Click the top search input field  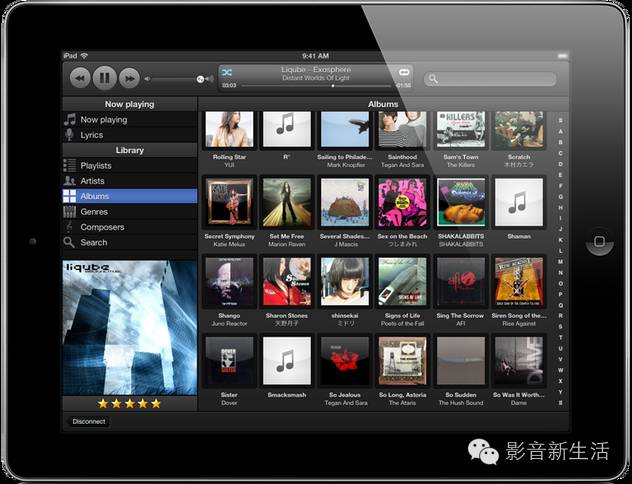click(491, 79)
